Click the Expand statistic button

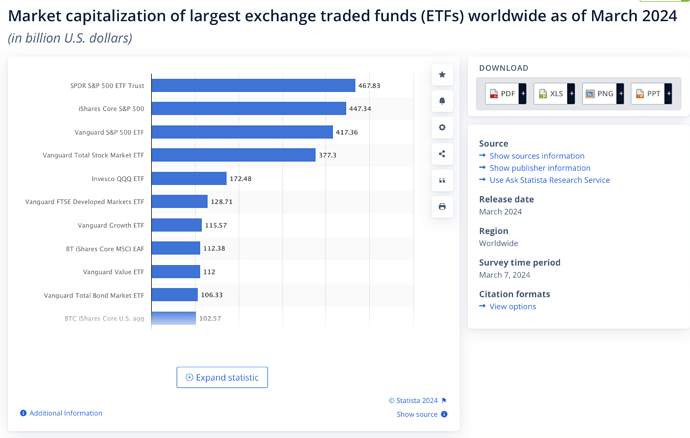(222, 377)
